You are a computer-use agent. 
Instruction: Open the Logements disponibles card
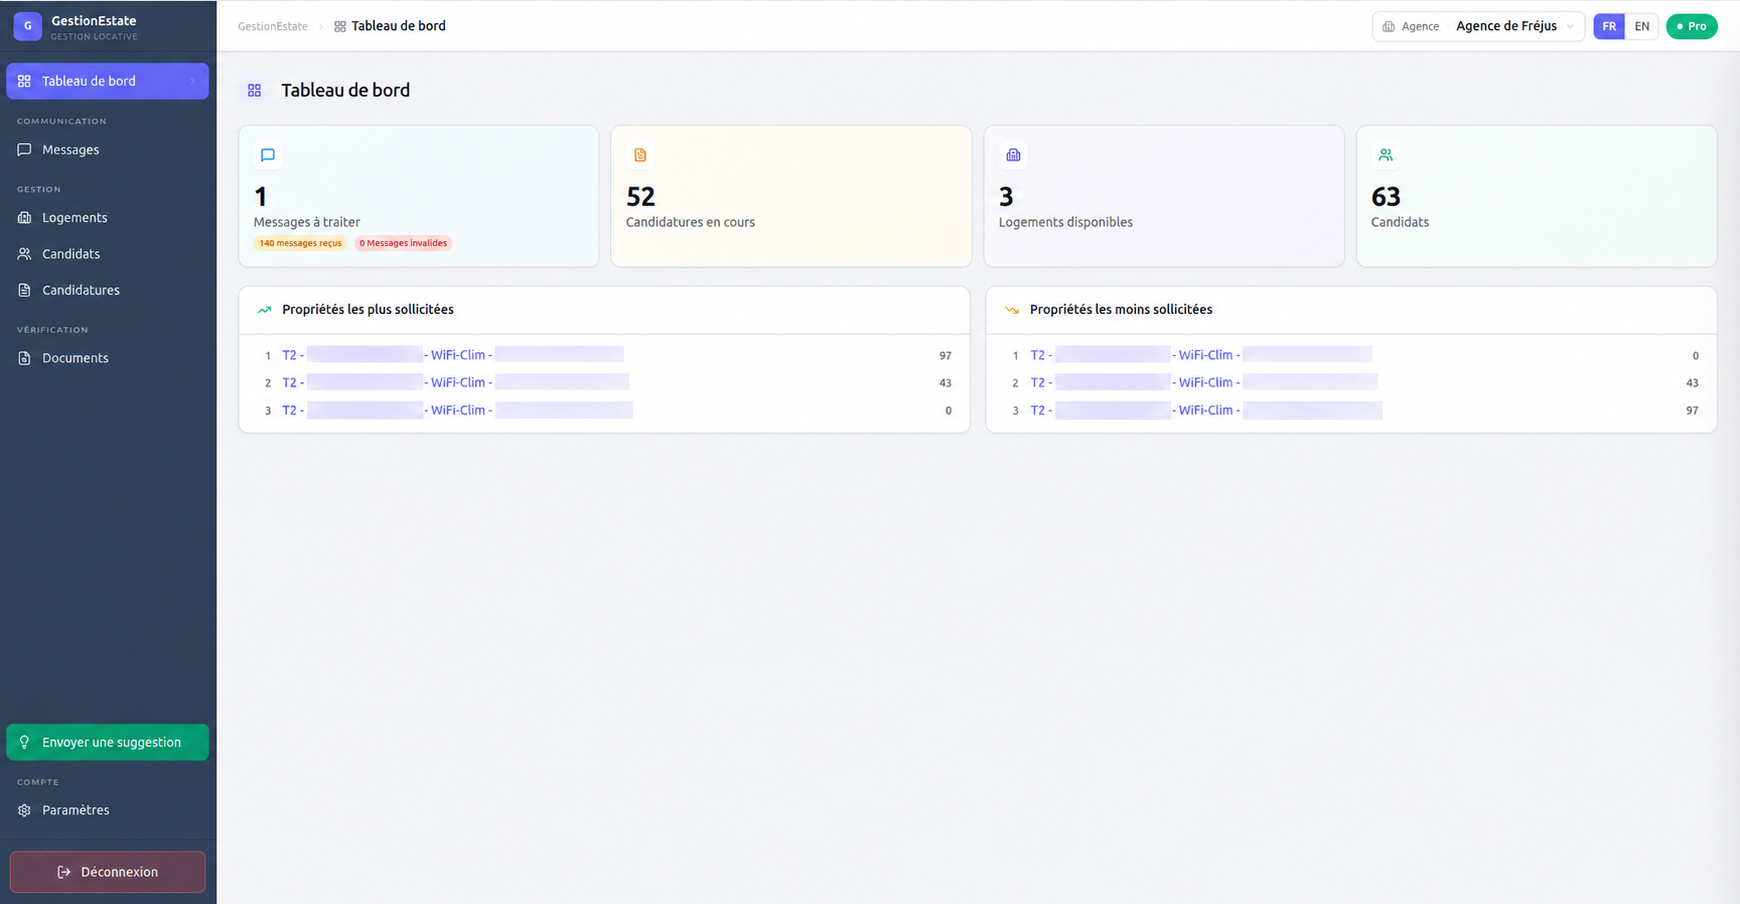point(1164,196)
